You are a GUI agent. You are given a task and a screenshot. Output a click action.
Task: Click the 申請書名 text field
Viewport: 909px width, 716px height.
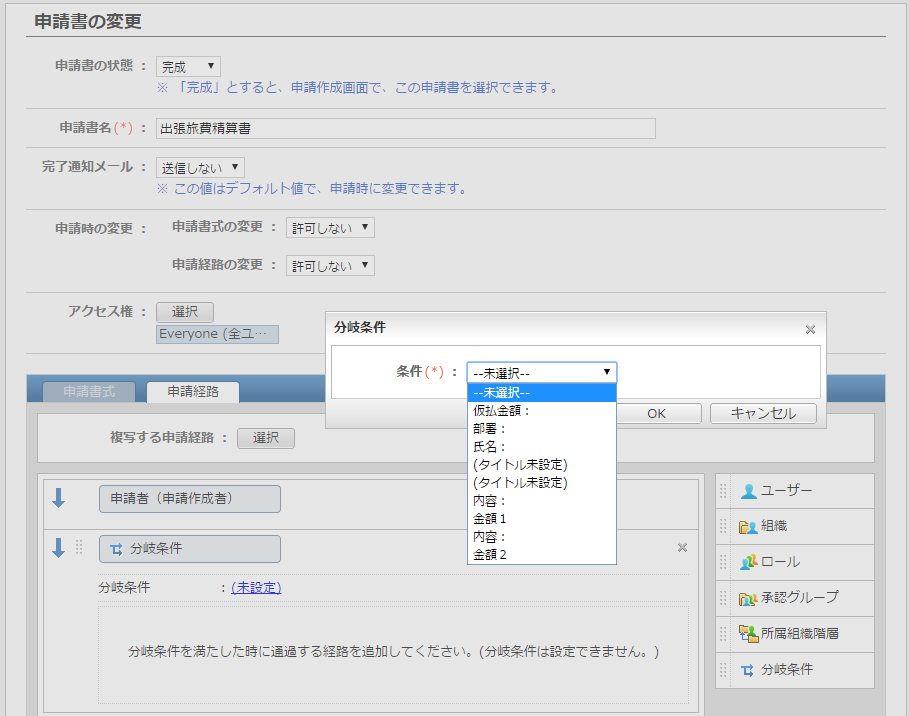pos(405,128)
